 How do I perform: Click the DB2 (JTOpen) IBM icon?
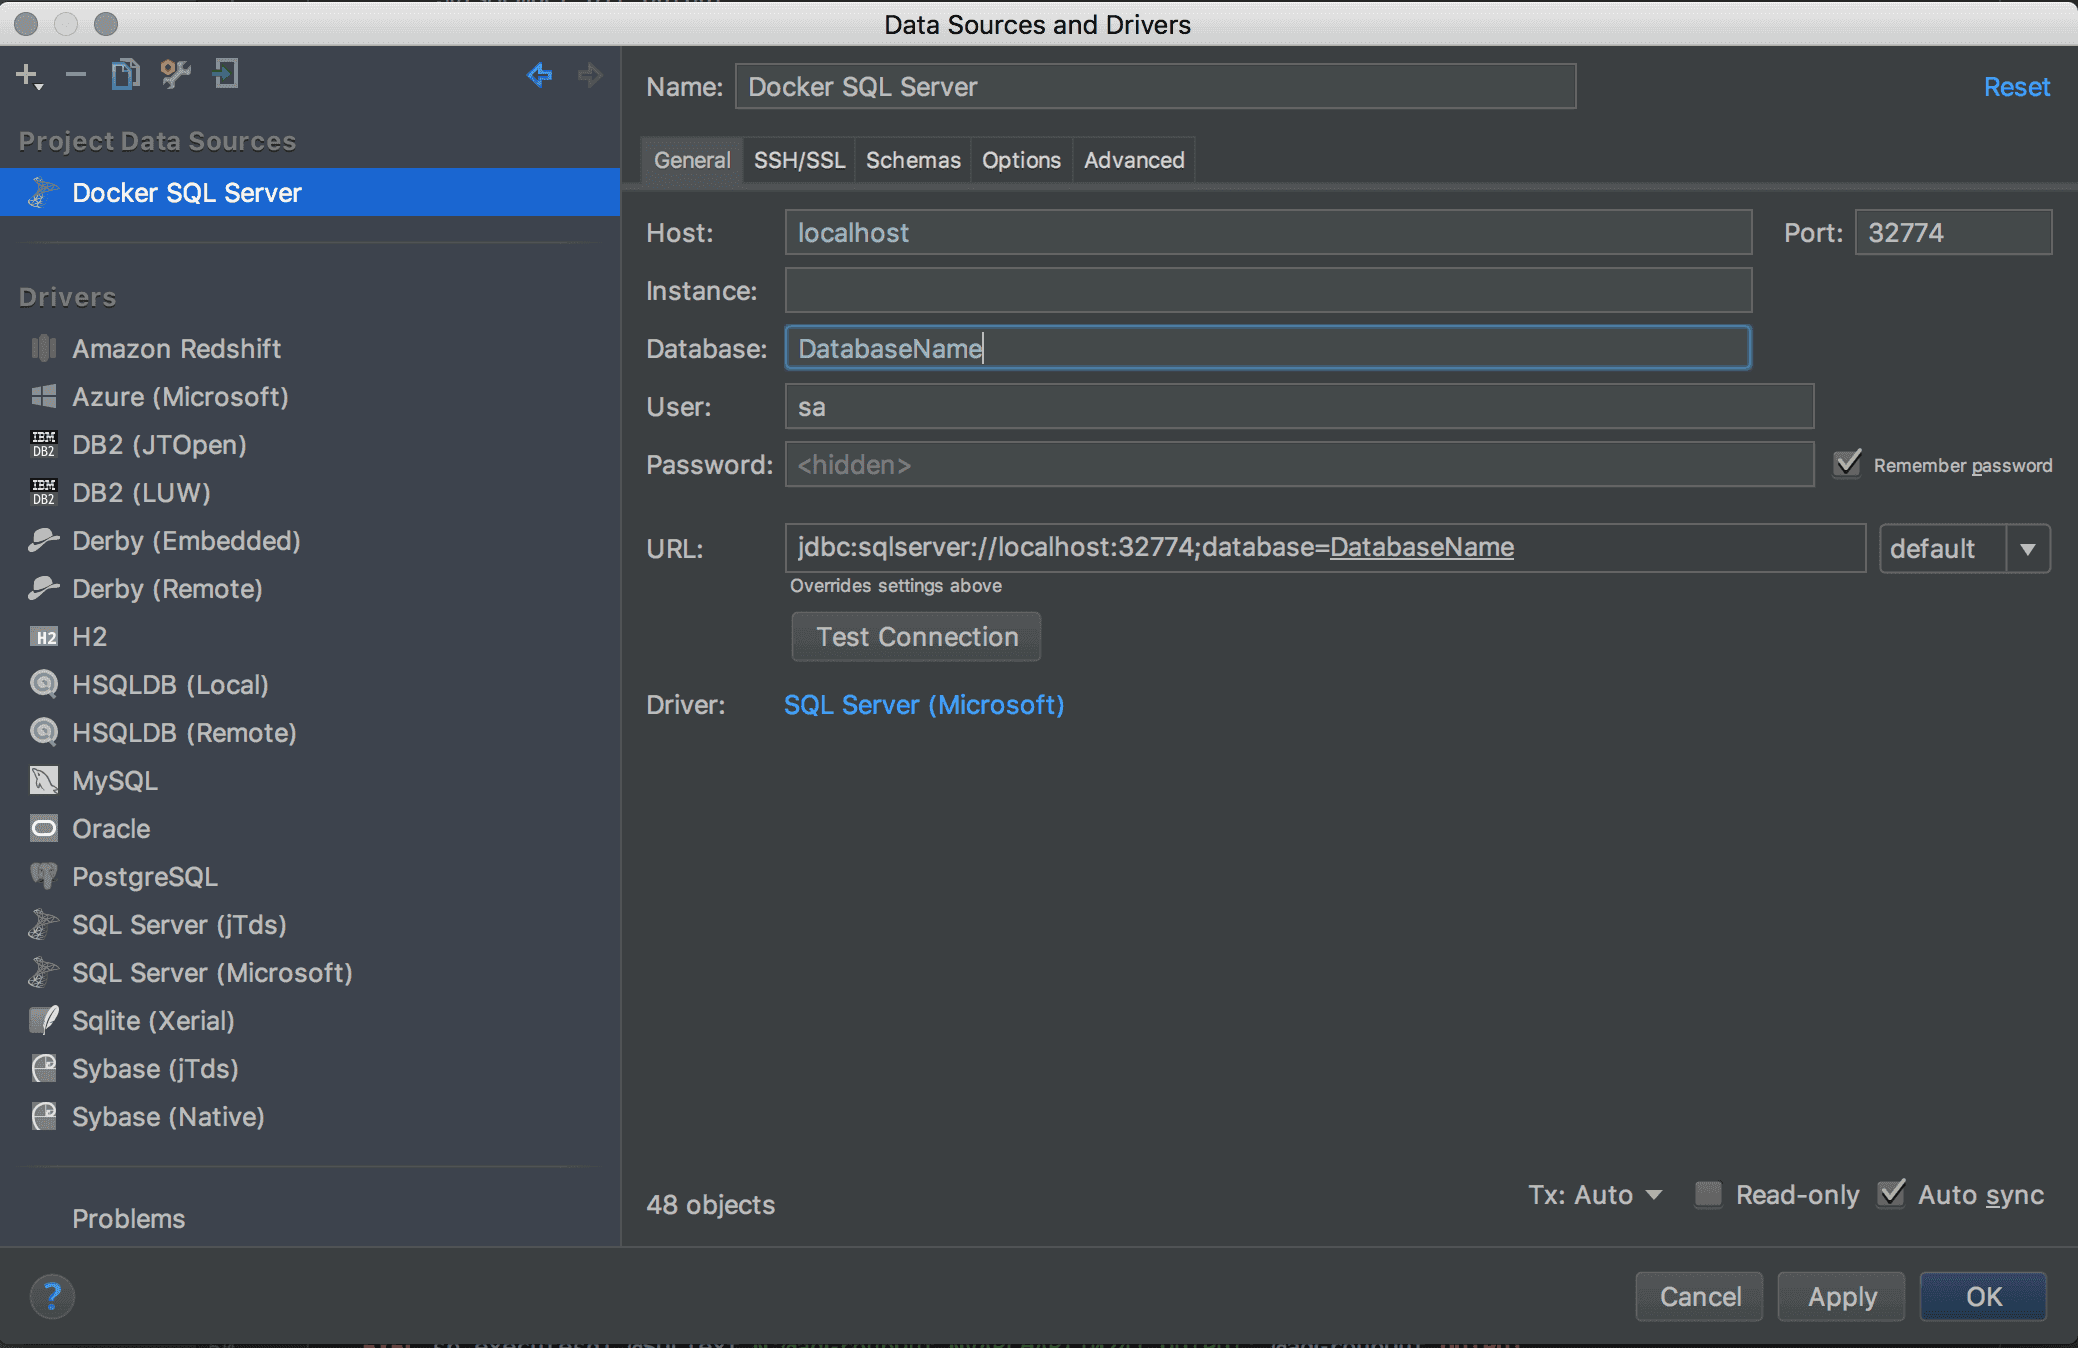[x=44, y=444]
